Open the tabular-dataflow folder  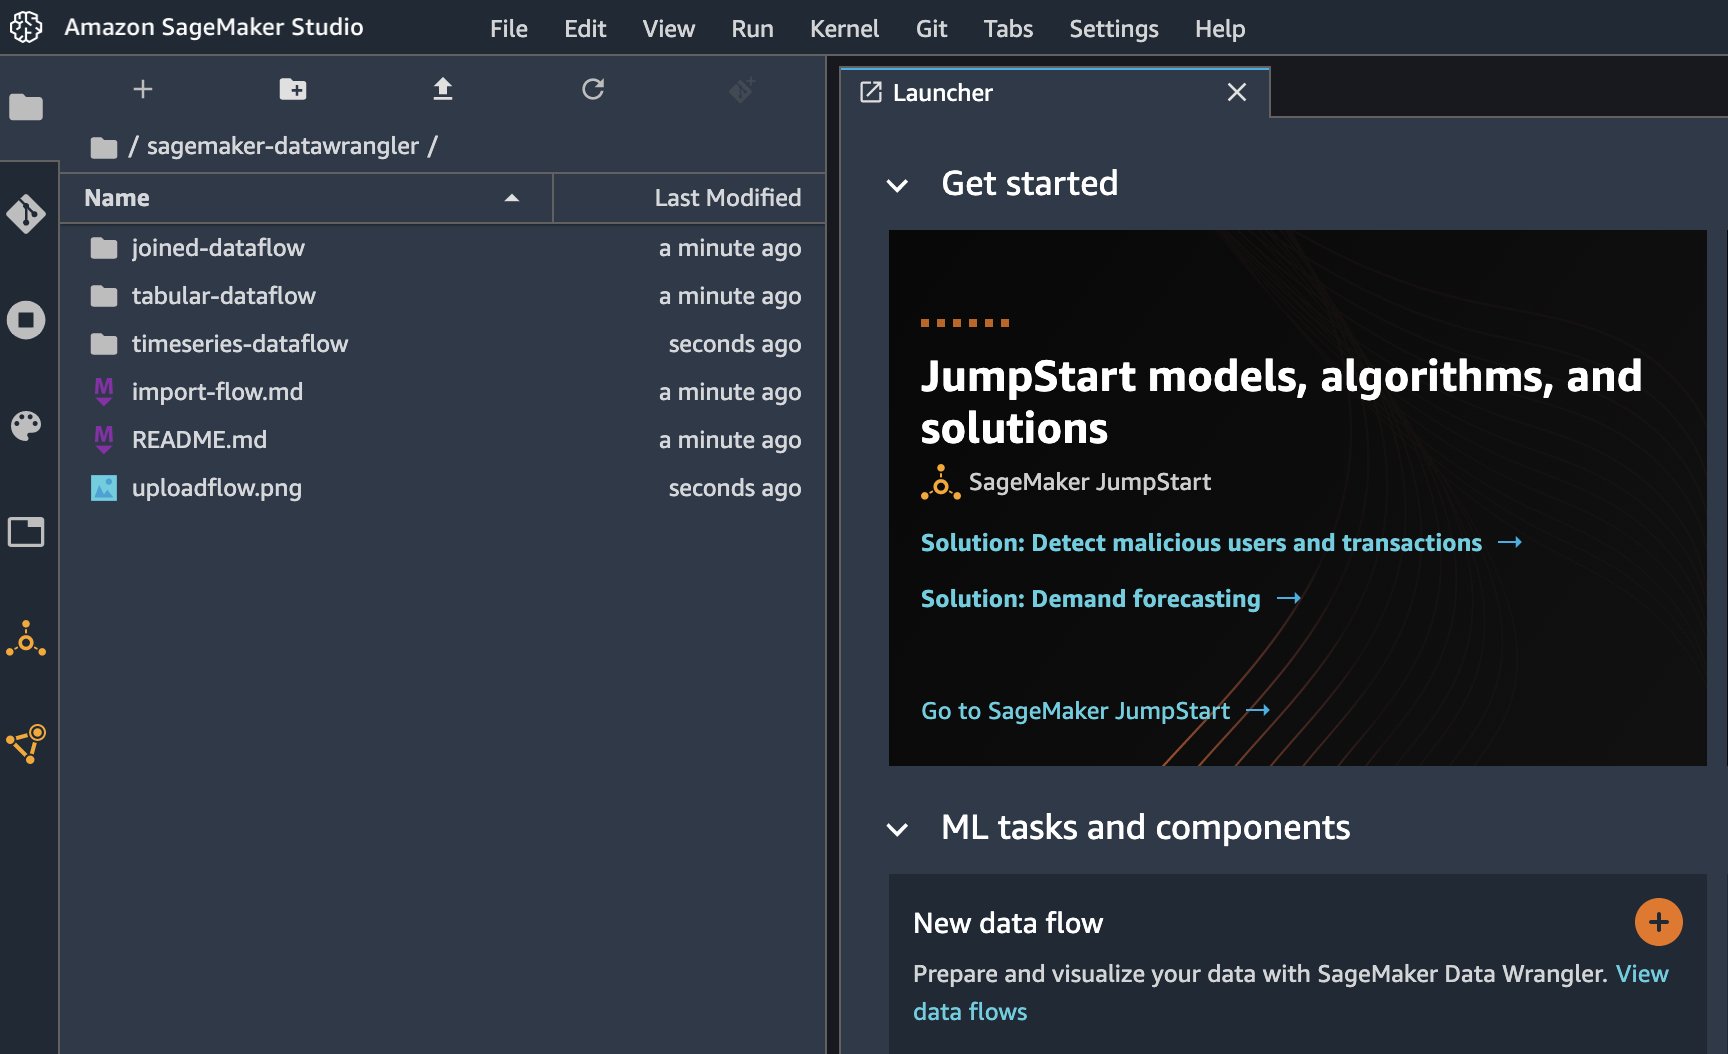442,296
